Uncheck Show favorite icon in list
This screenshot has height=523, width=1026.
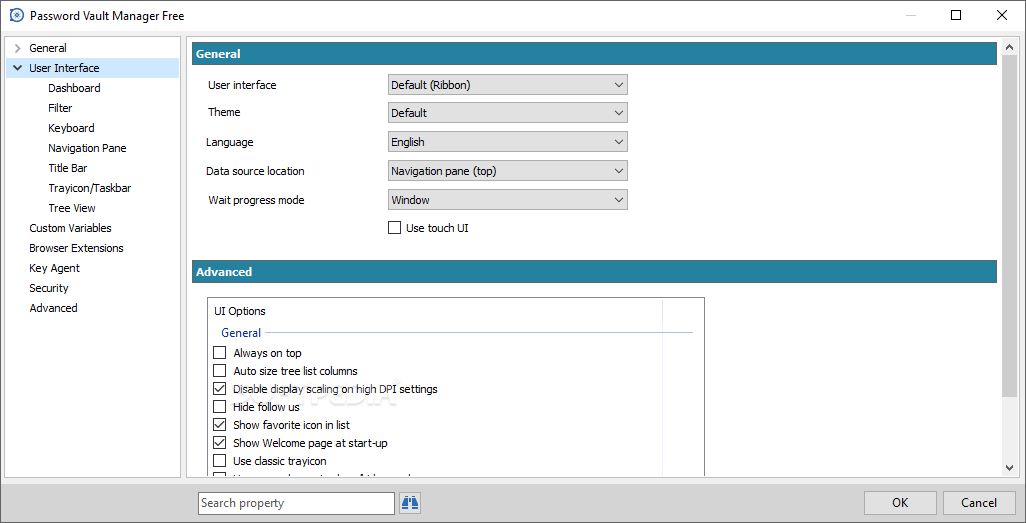click(220, 425)
